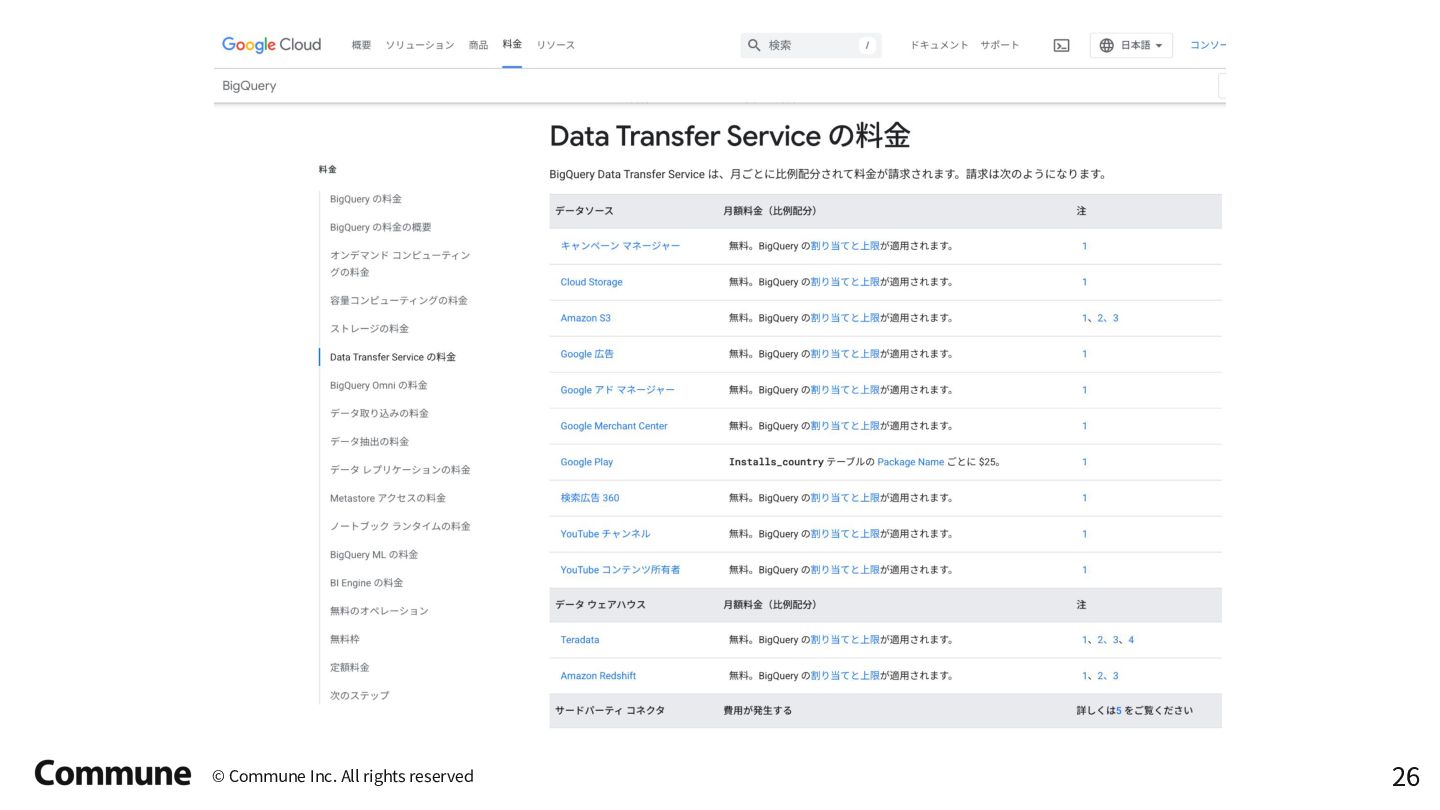Go to 定額料金 sidebar item
Screen dimensions: 1440x810
coord(350,667)
